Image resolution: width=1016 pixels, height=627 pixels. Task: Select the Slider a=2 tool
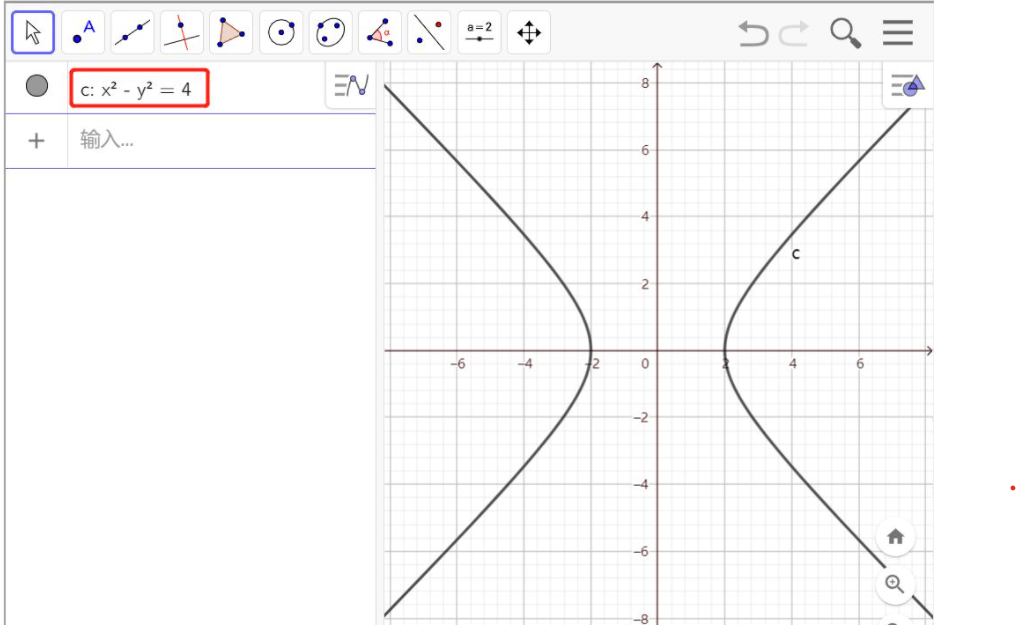click(479, 33)
